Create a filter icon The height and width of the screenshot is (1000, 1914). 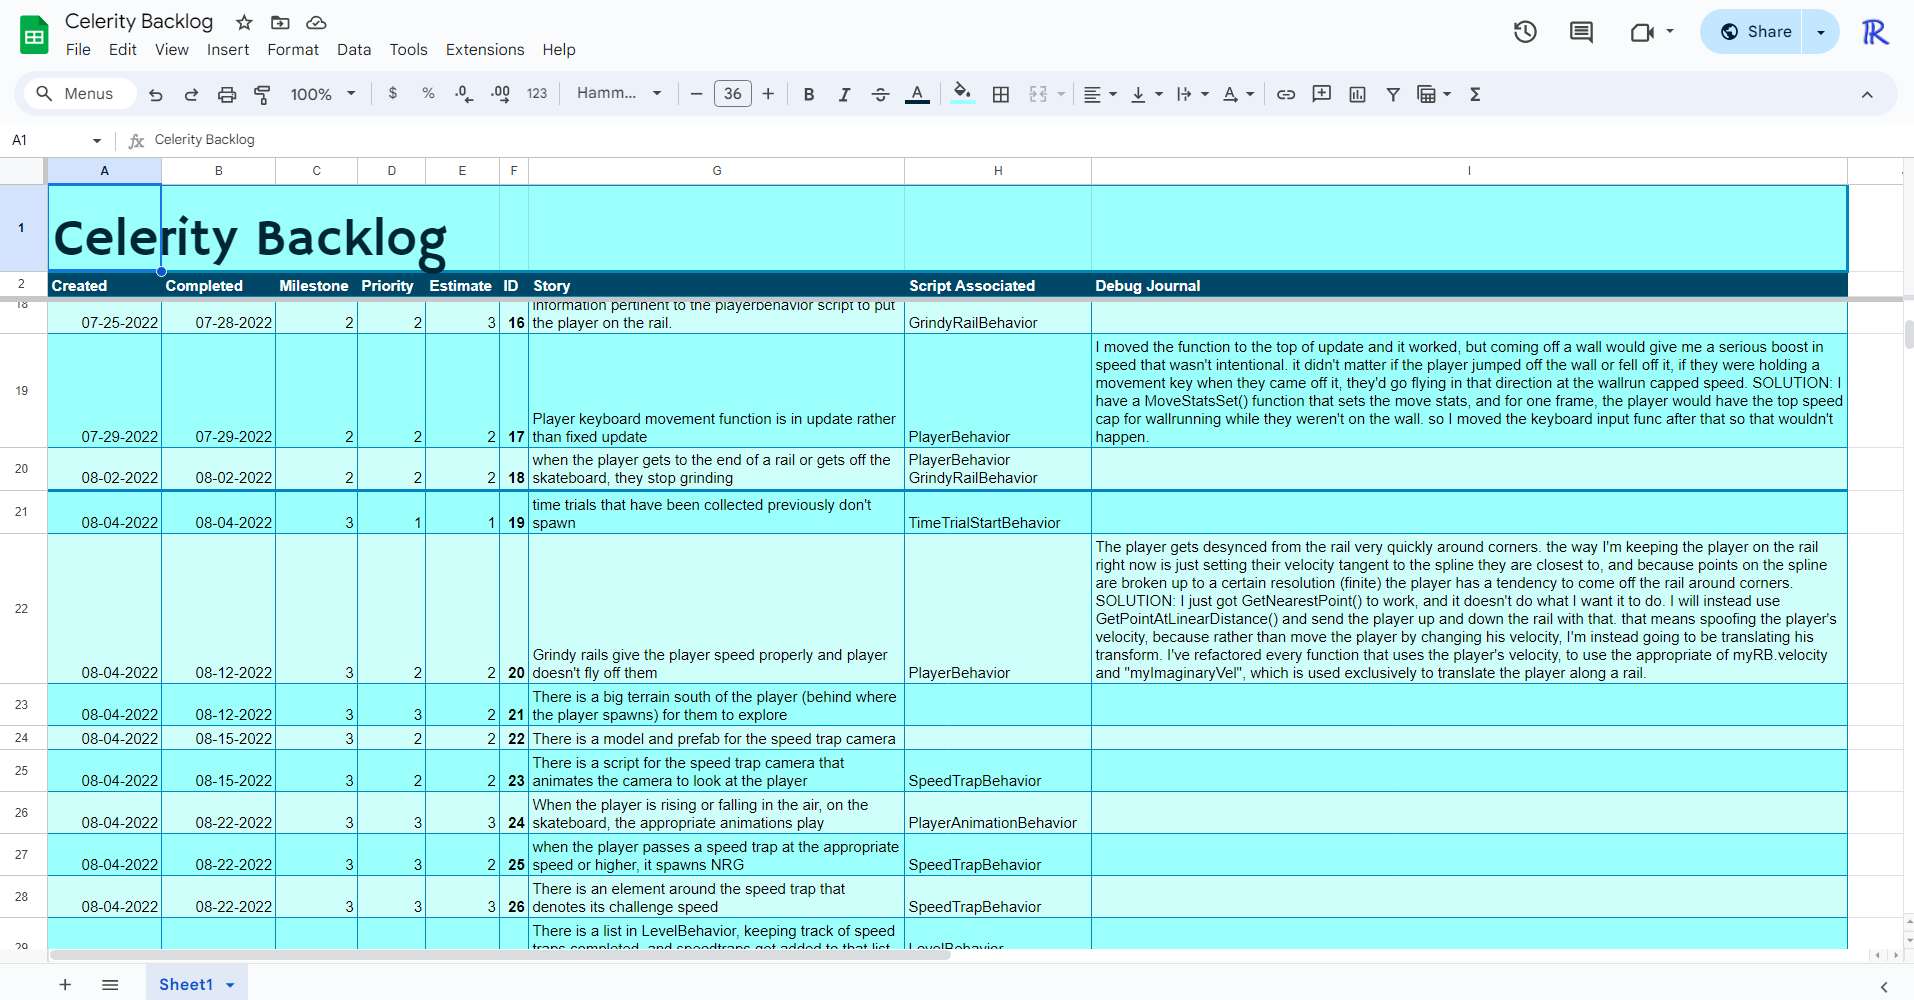click(x=1393, y=94)
